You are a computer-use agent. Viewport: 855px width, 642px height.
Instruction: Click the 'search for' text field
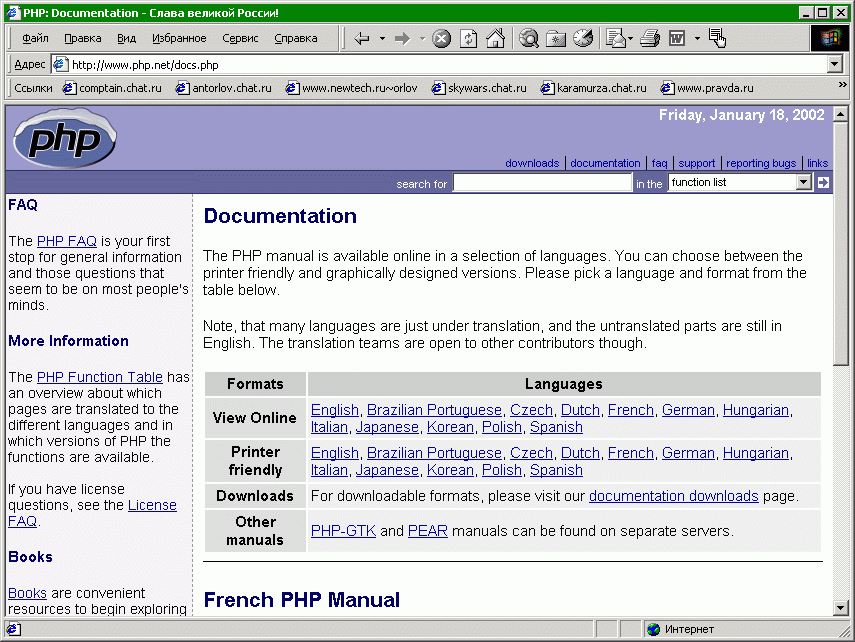click(542, 182)
